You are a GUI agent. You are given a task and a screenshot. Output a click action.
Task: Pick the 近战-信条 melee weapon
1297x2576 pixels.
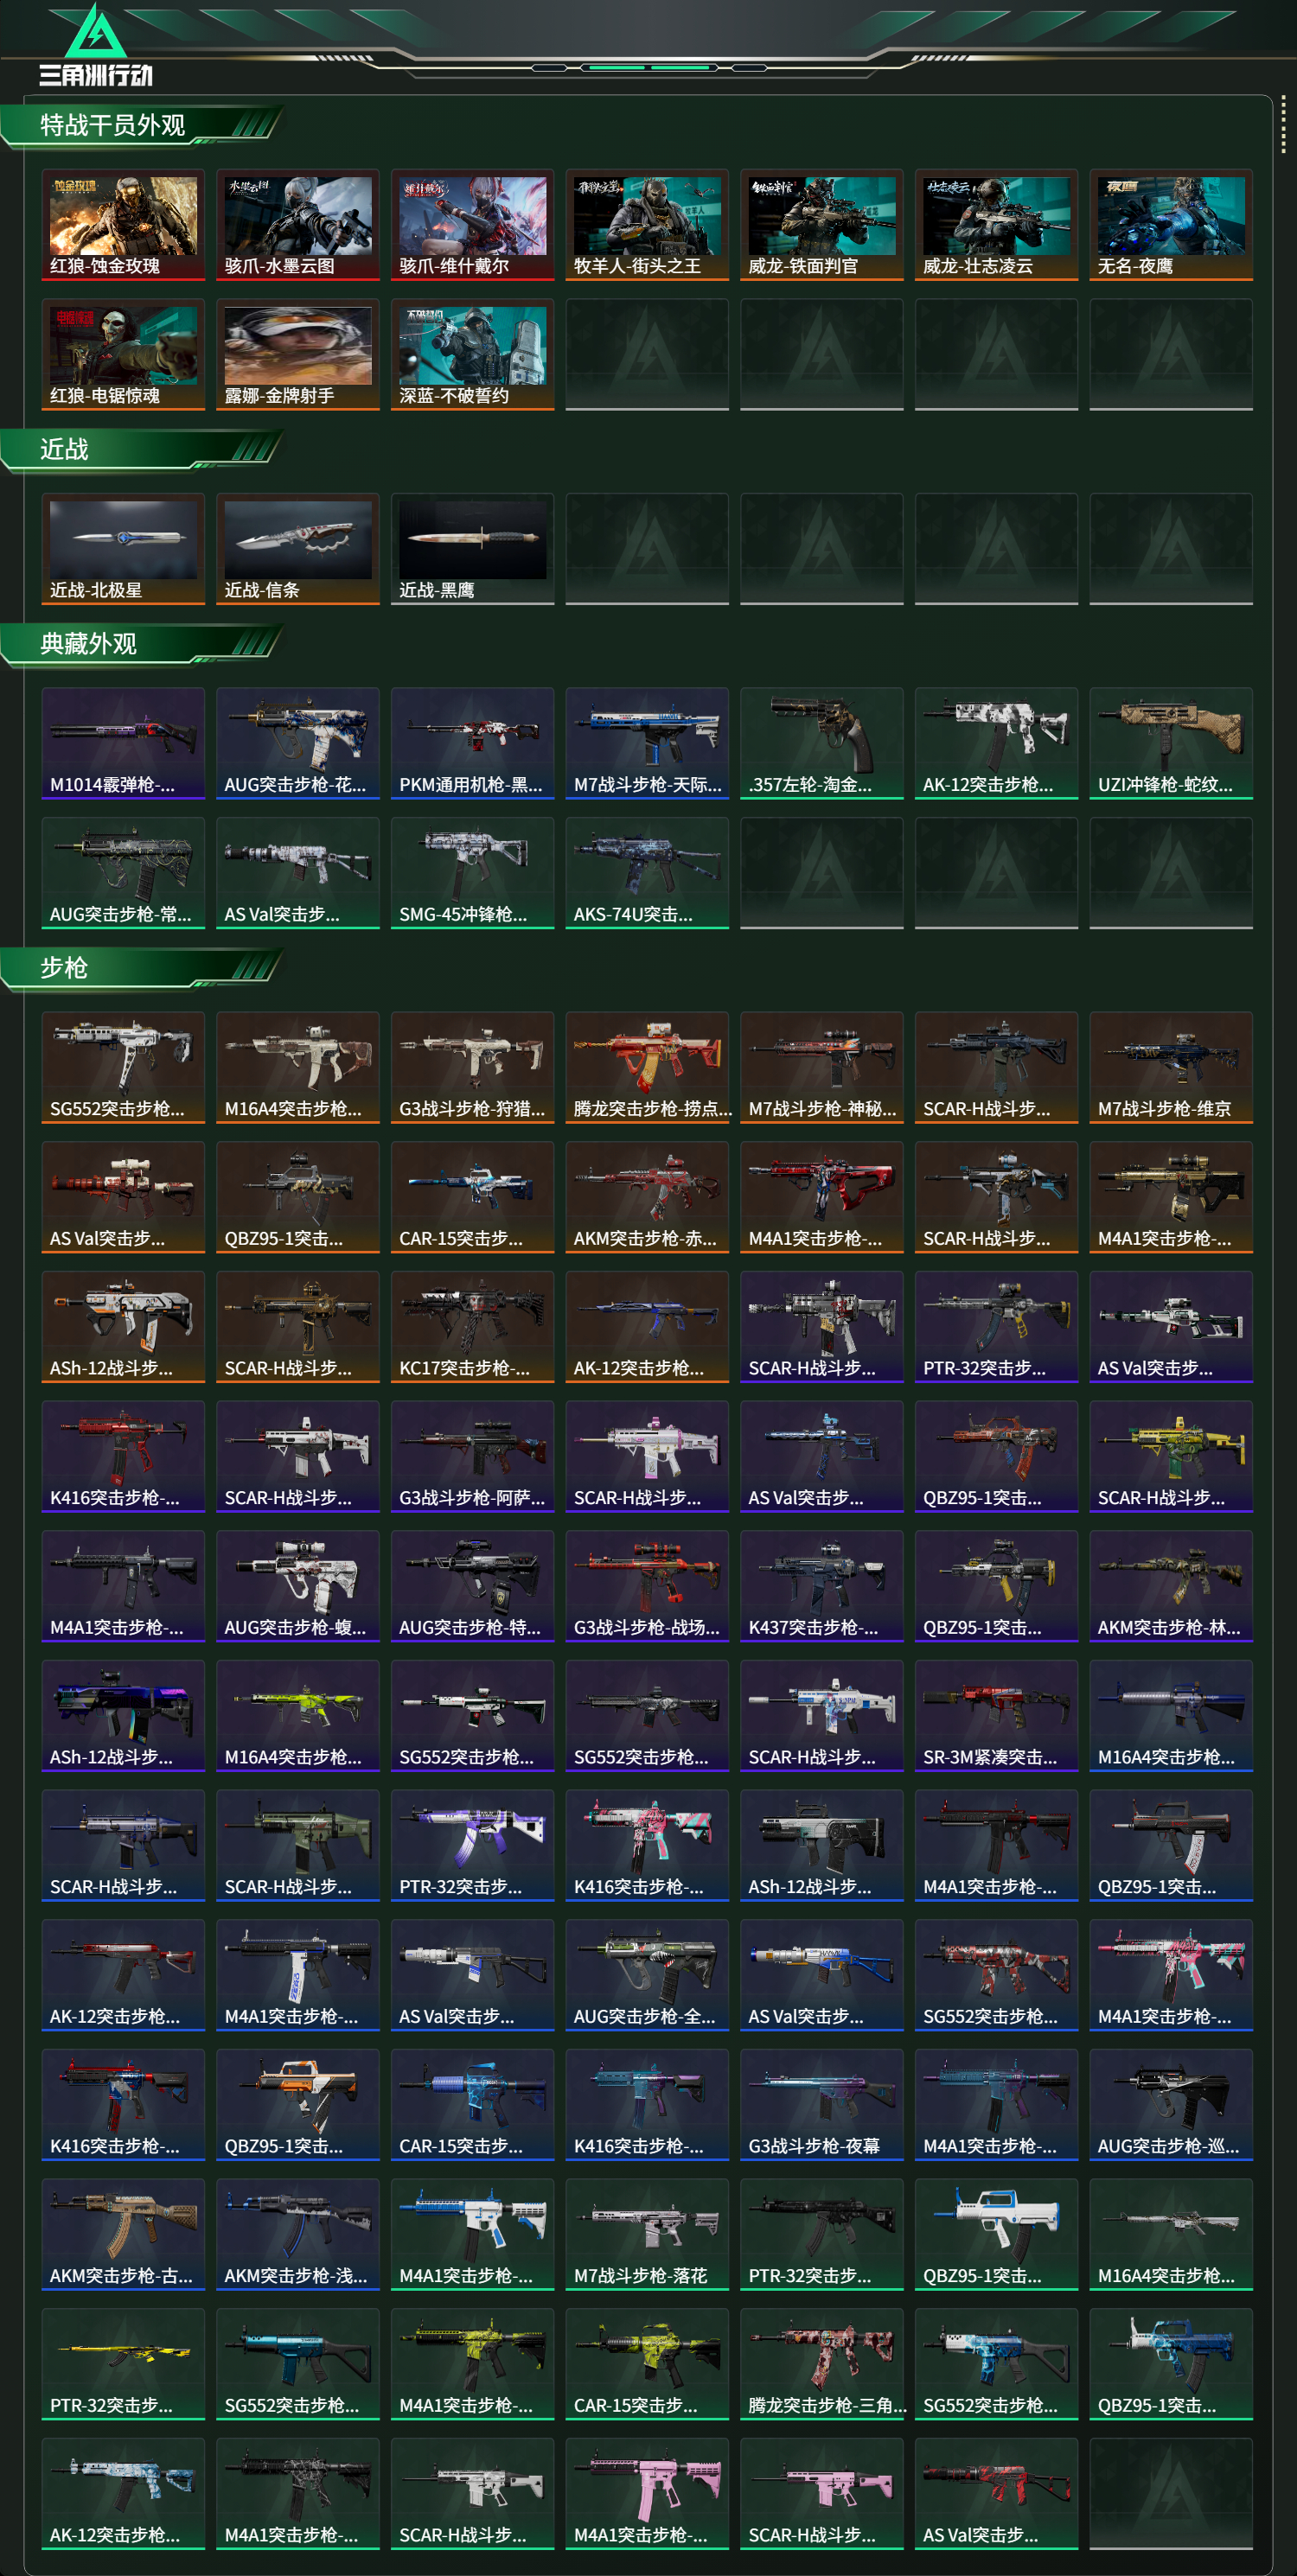coord(298,549)
